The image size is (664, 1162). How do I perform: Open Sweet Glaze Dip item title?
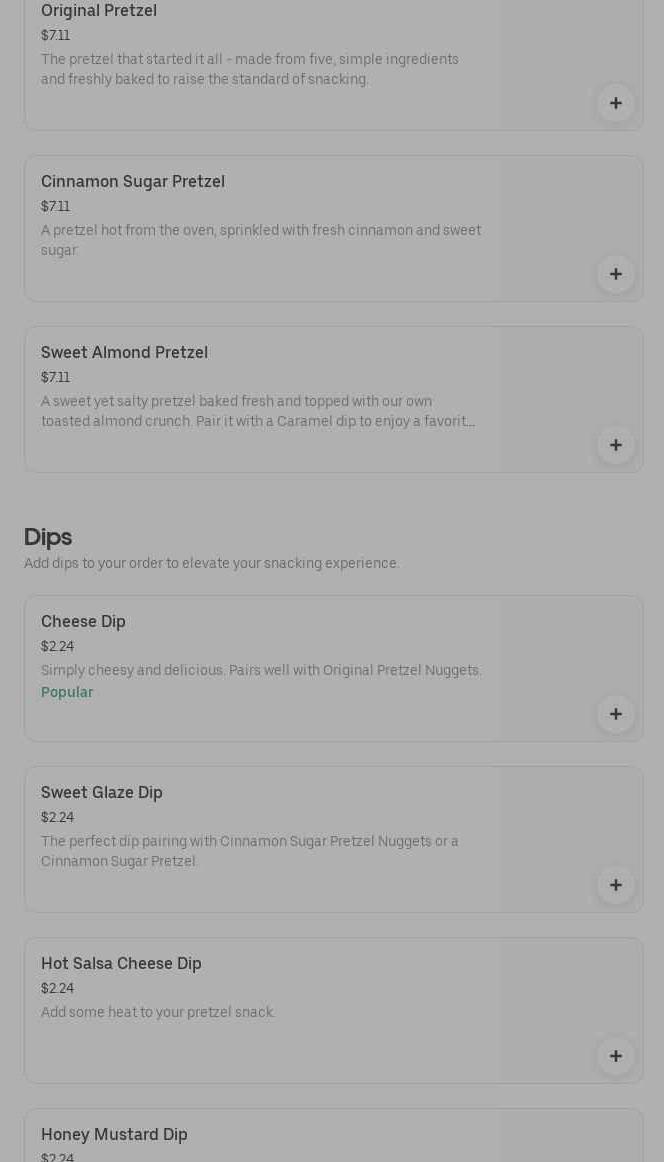click(x=102, y=793)
